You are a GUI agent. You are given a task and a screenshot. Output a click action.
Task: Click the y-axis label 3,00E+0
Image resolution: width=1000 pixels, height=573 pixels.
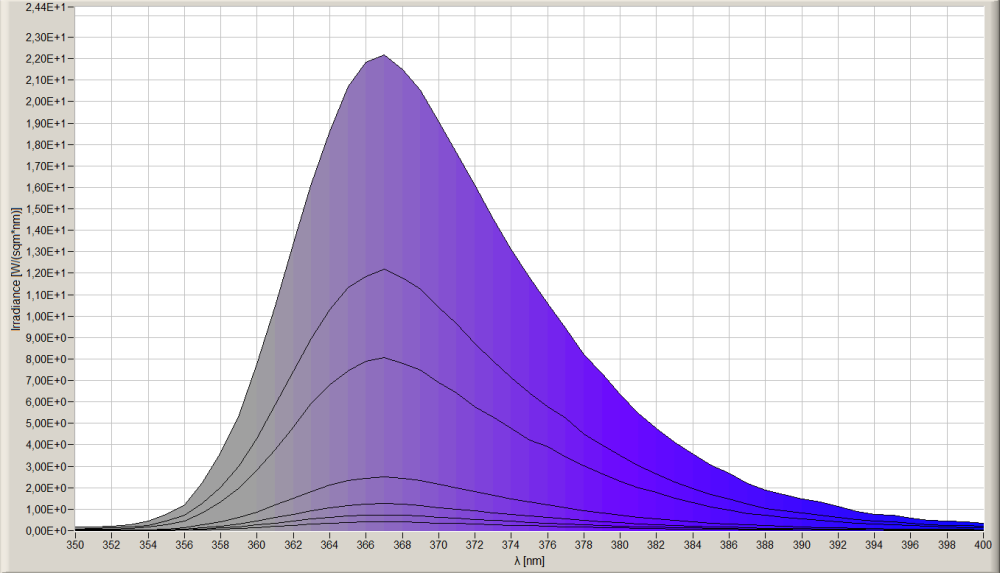[x=44, y=466]
